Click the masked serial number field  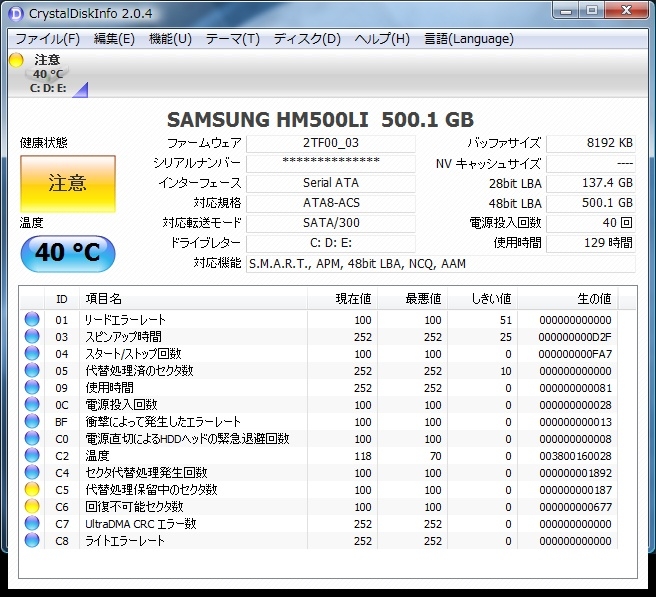coord(331,163)
